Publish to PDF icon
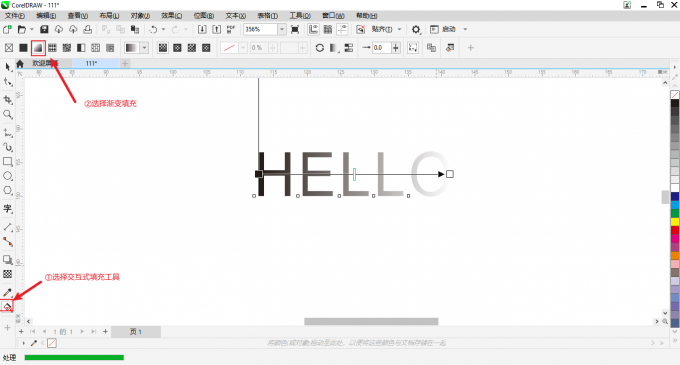This screenshot has height=365, width=680. point(231,29)
